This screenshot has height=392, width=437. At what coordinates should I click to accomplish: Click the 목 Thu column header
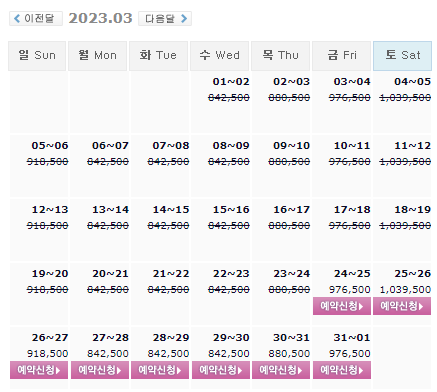(x=280, y=56)
